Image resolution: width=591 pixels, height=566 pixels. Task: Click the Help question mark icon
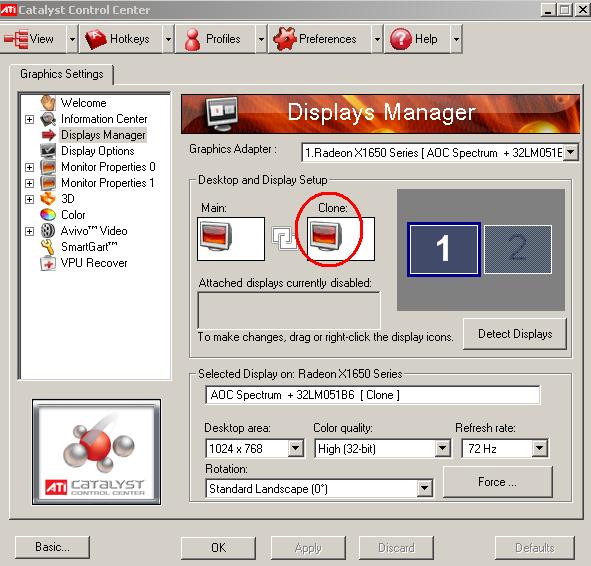401,39
